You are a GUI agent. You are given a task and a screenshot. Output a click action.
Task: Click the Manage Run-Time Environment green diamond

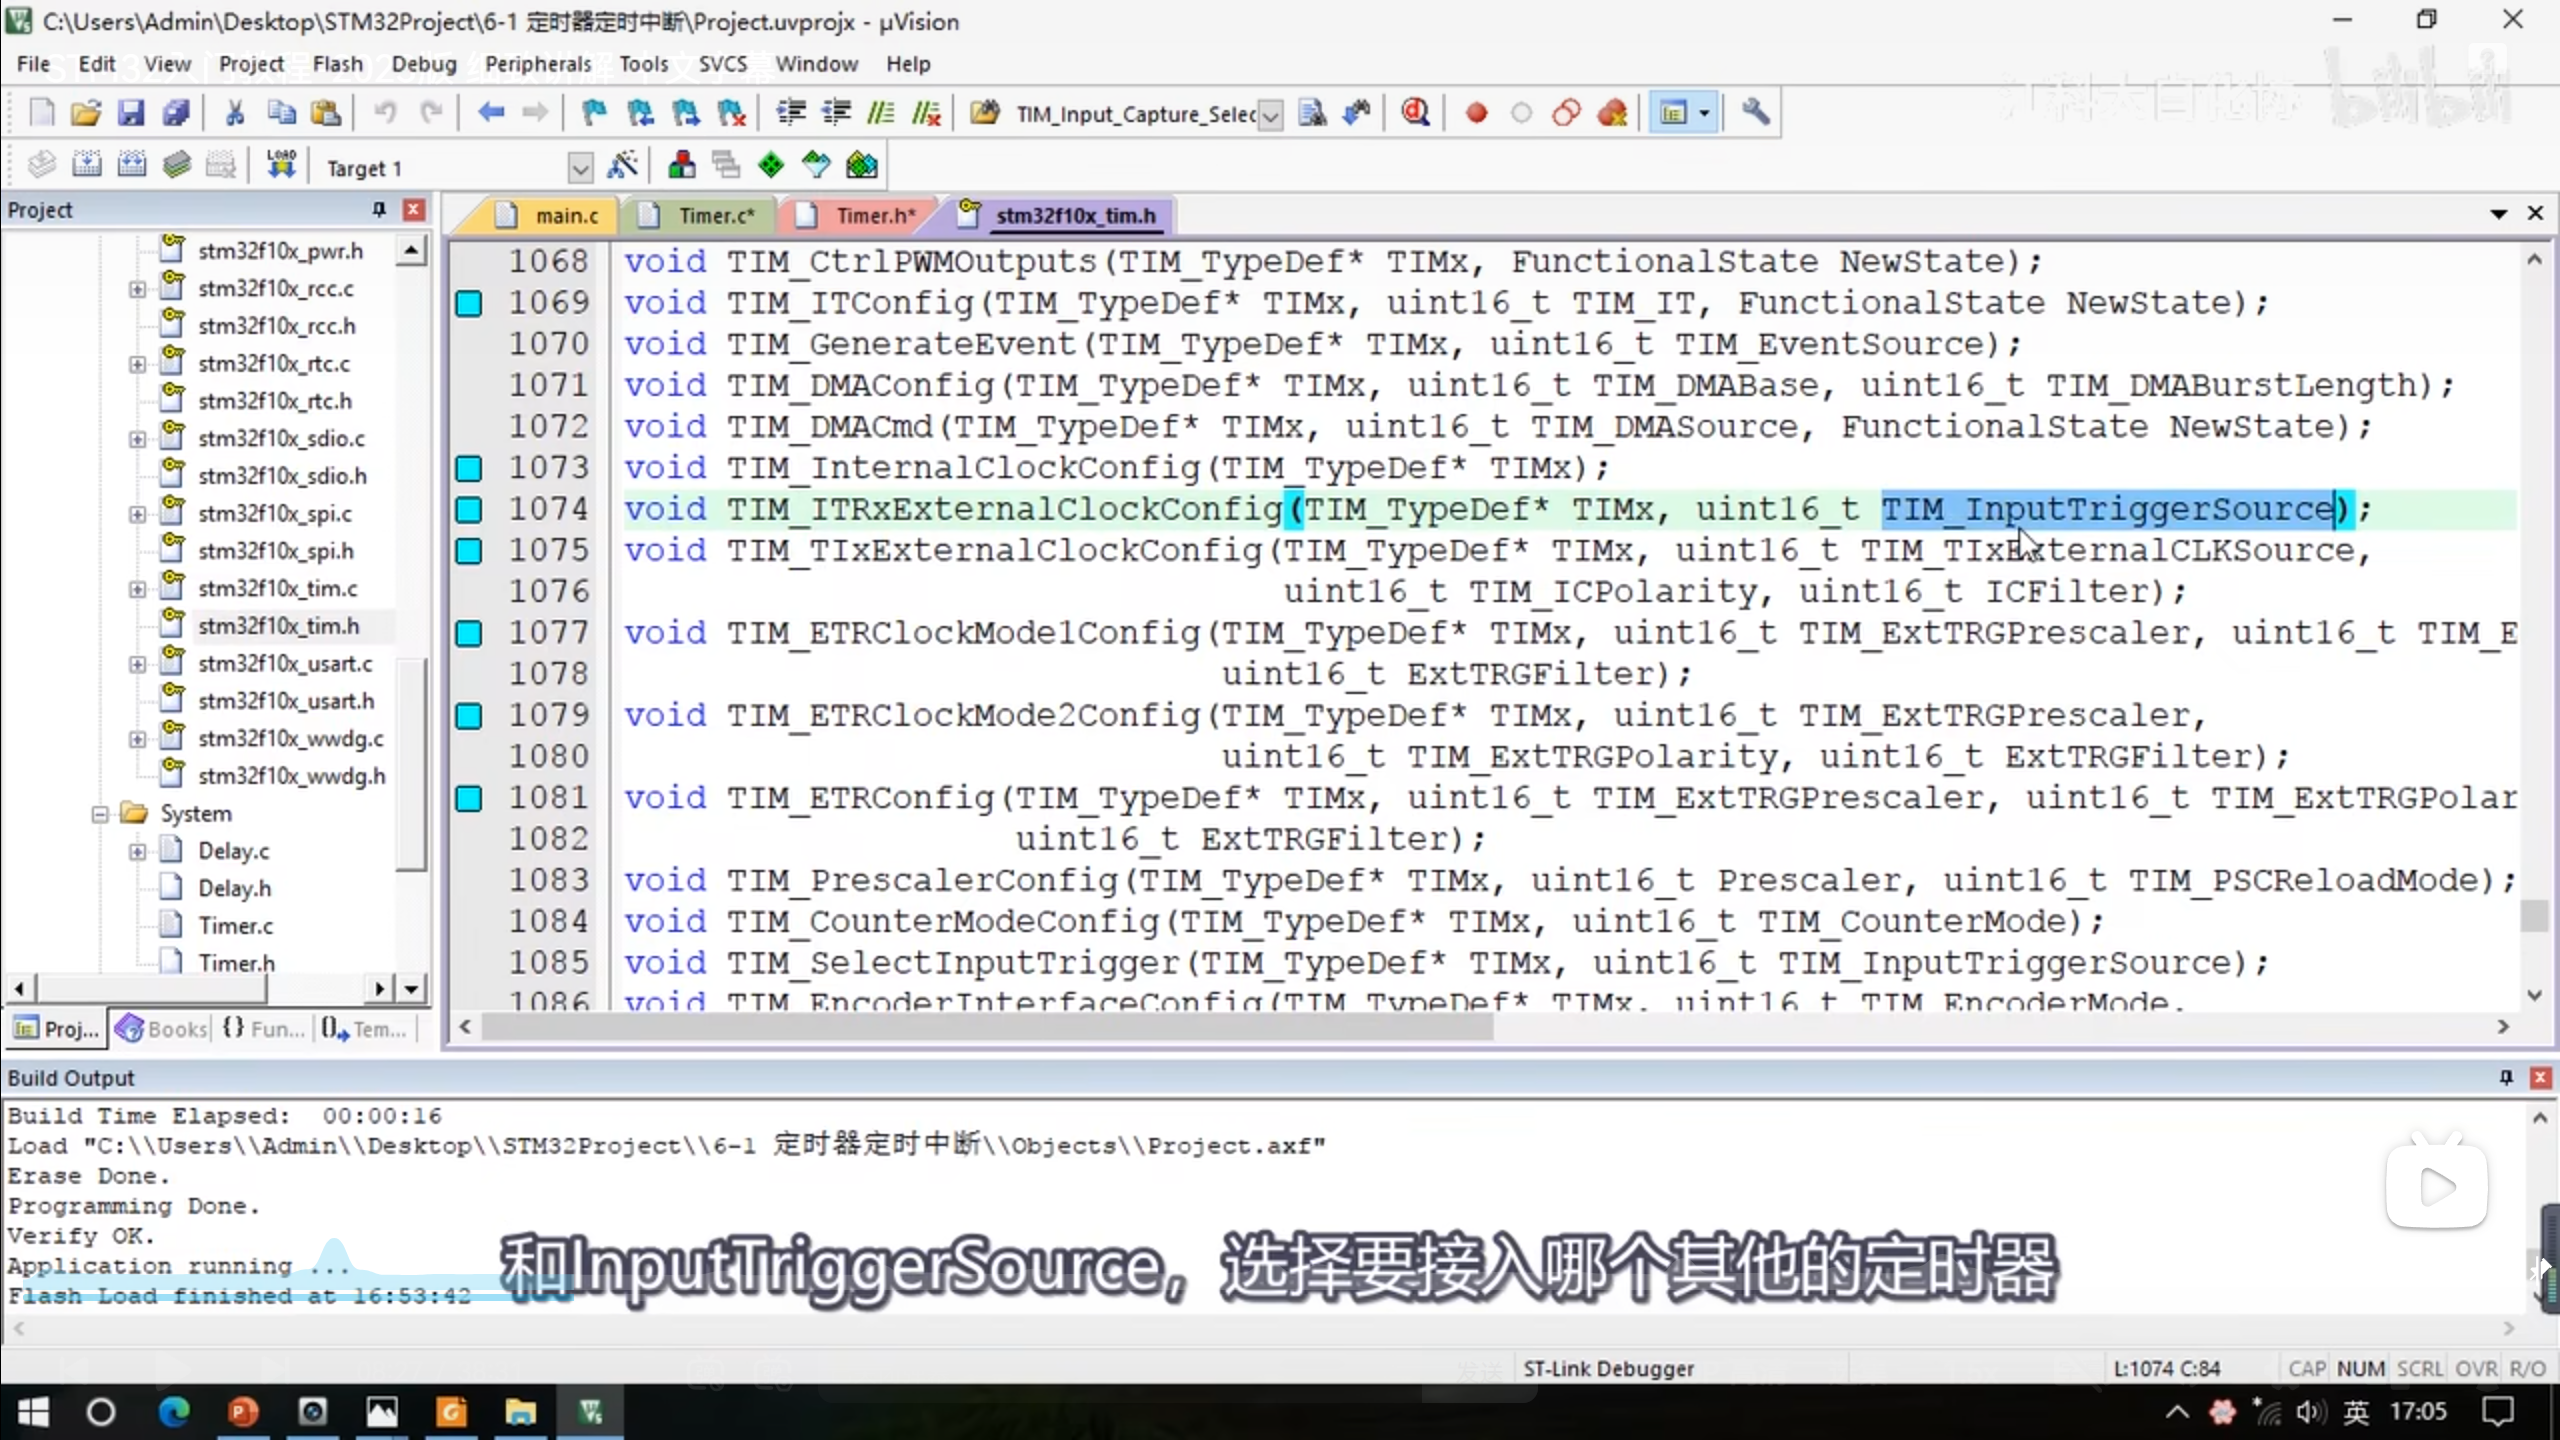771,165
